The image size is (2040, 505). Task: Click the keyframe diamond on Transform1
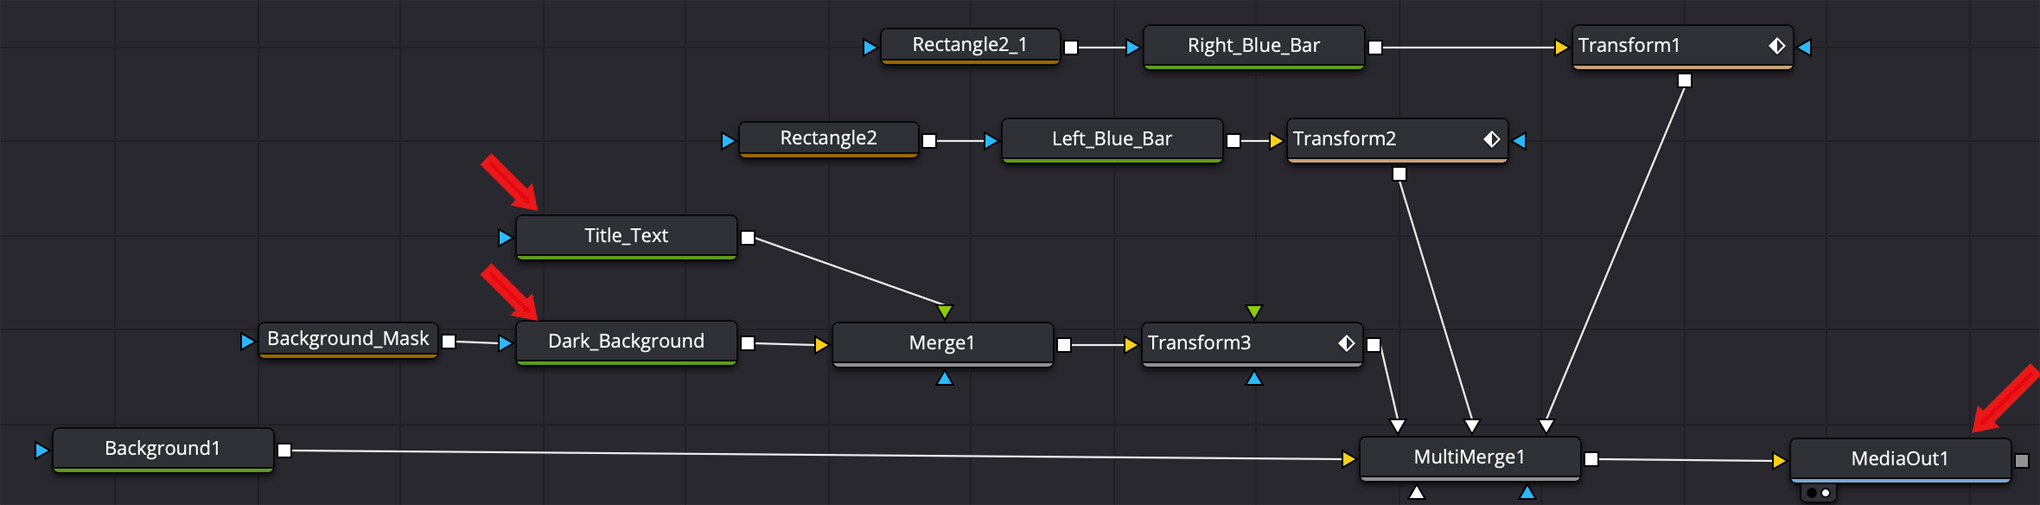click(x=1776, y=46)
